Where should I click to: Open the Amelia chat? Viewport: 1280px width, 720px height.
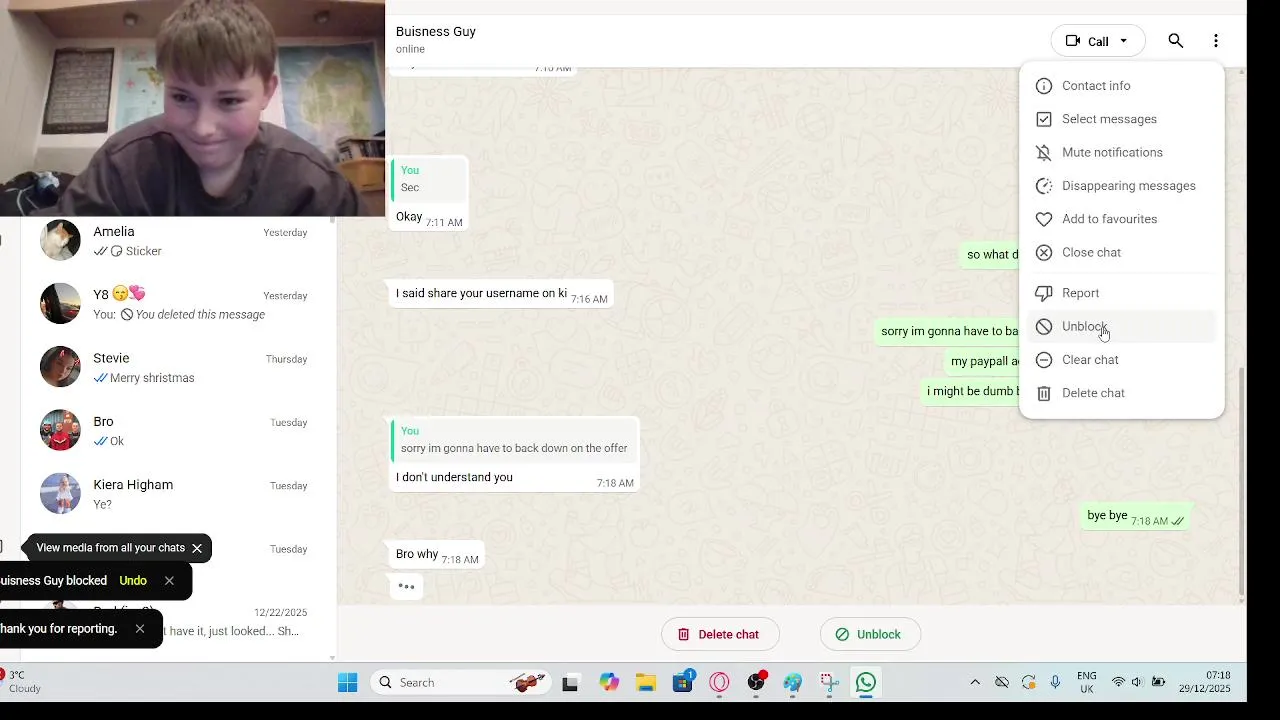(180, 241)
